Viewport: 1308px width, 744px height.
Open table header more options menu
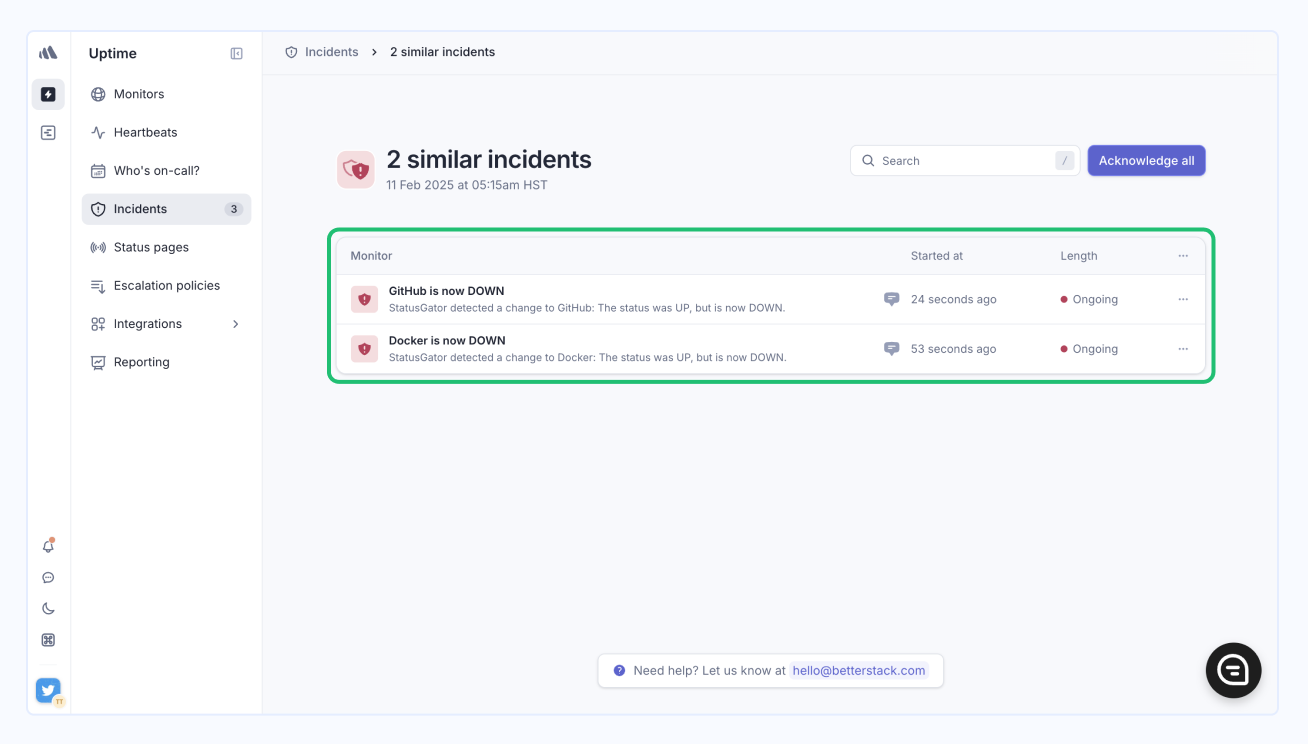[x=1183, y=256]
